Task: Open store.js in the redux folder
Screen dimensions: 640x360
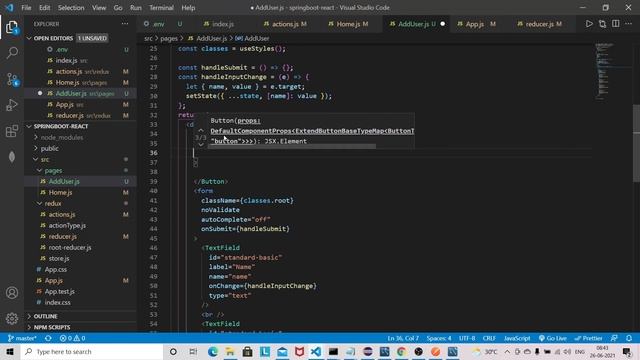Action: 59,258
